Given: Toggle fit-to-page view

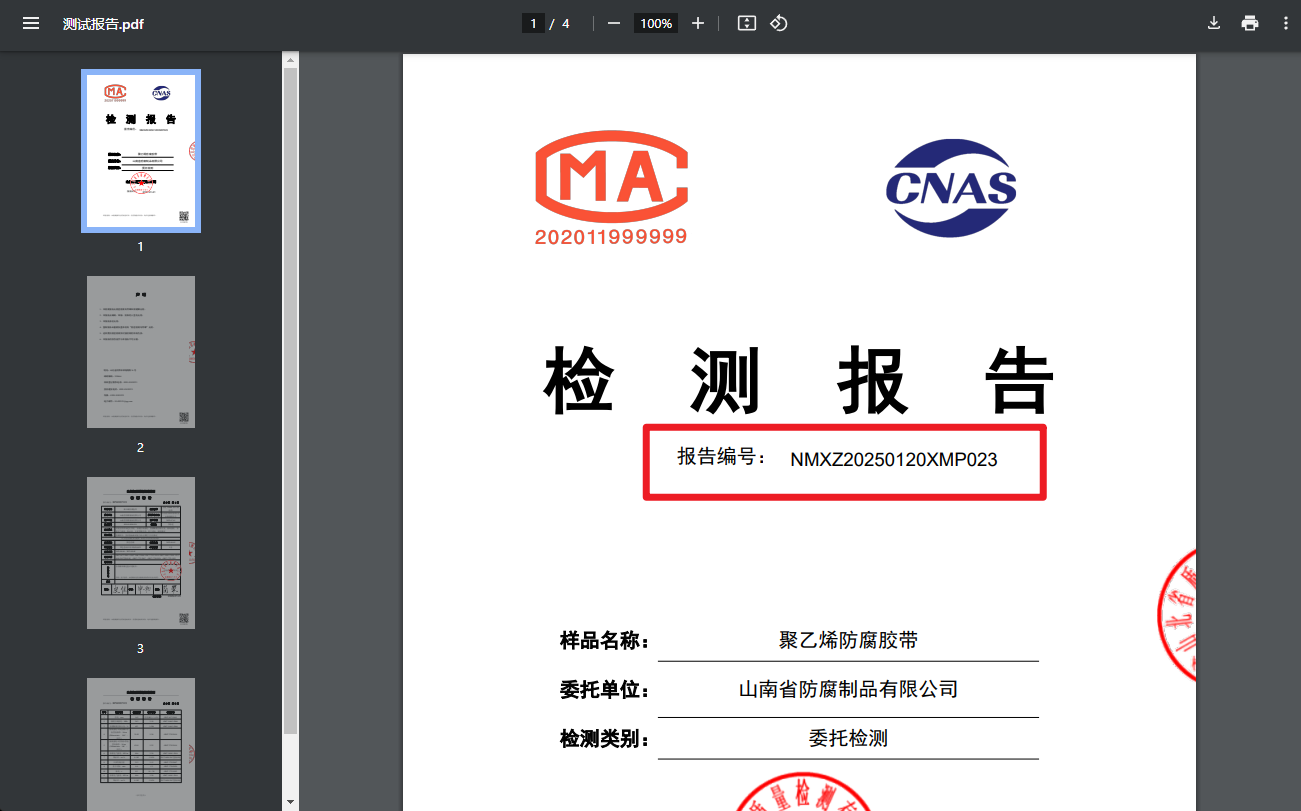Looking at the screenshot, I should (746, 22).
